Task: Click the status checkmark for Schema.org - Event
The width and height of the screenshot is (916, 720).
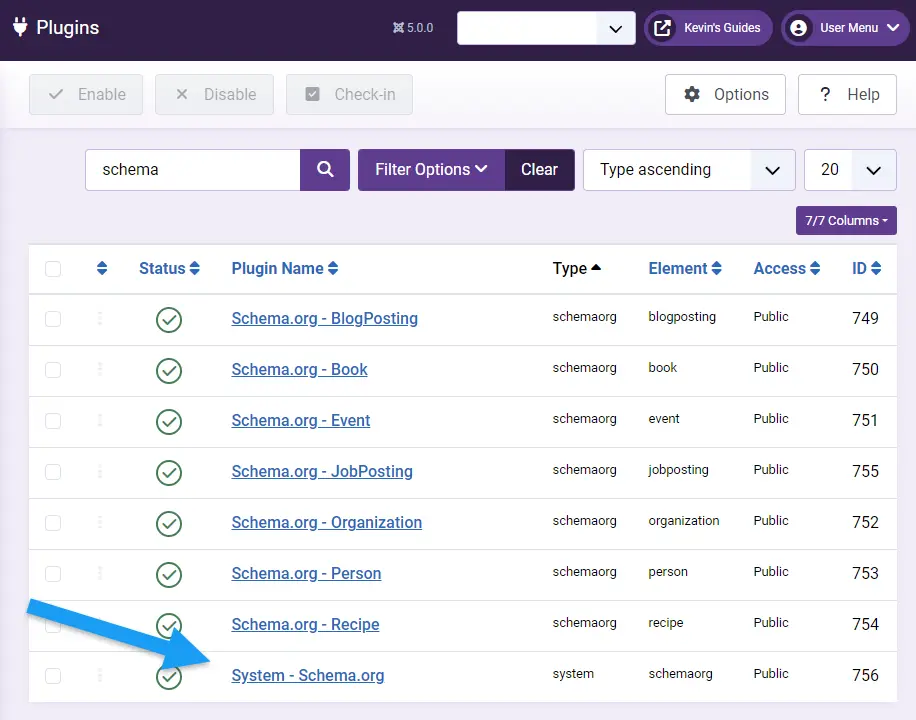Action: tap(169, 421)
